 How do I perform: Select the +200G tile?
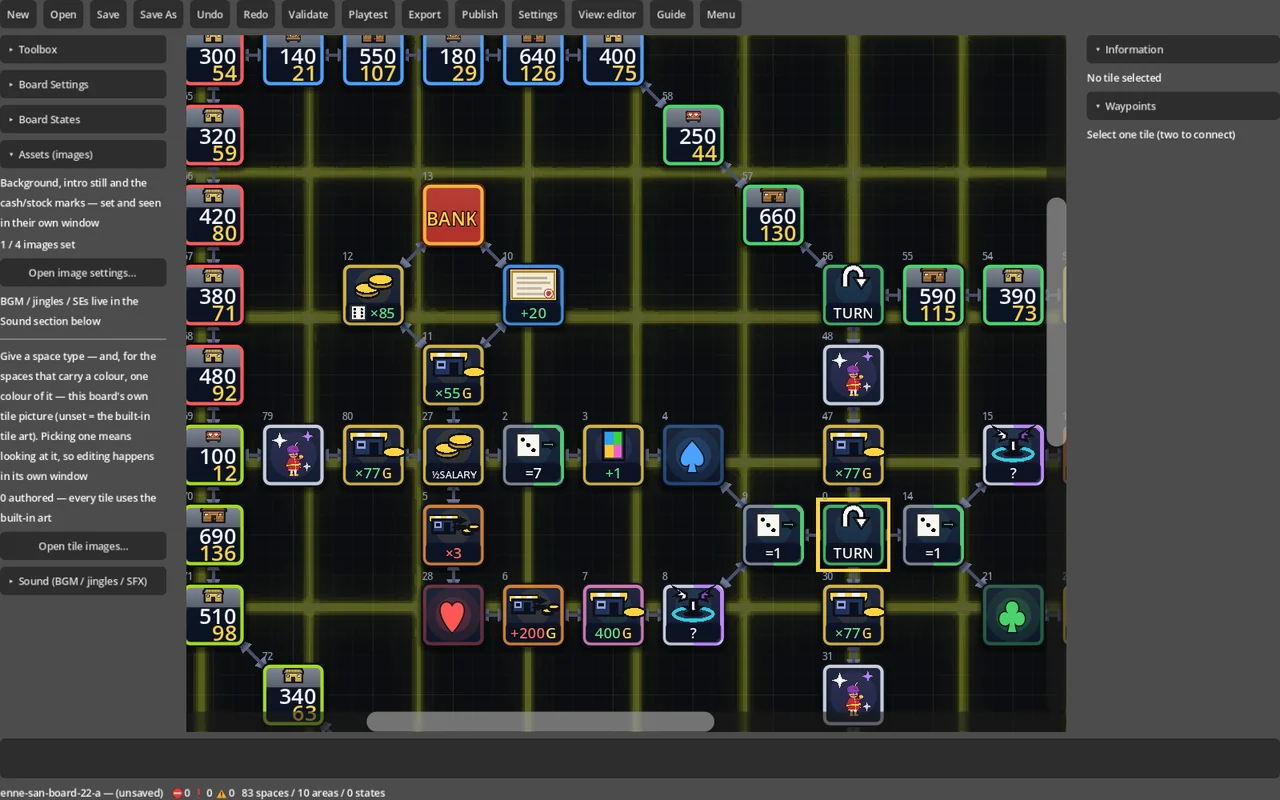[533, 615]
